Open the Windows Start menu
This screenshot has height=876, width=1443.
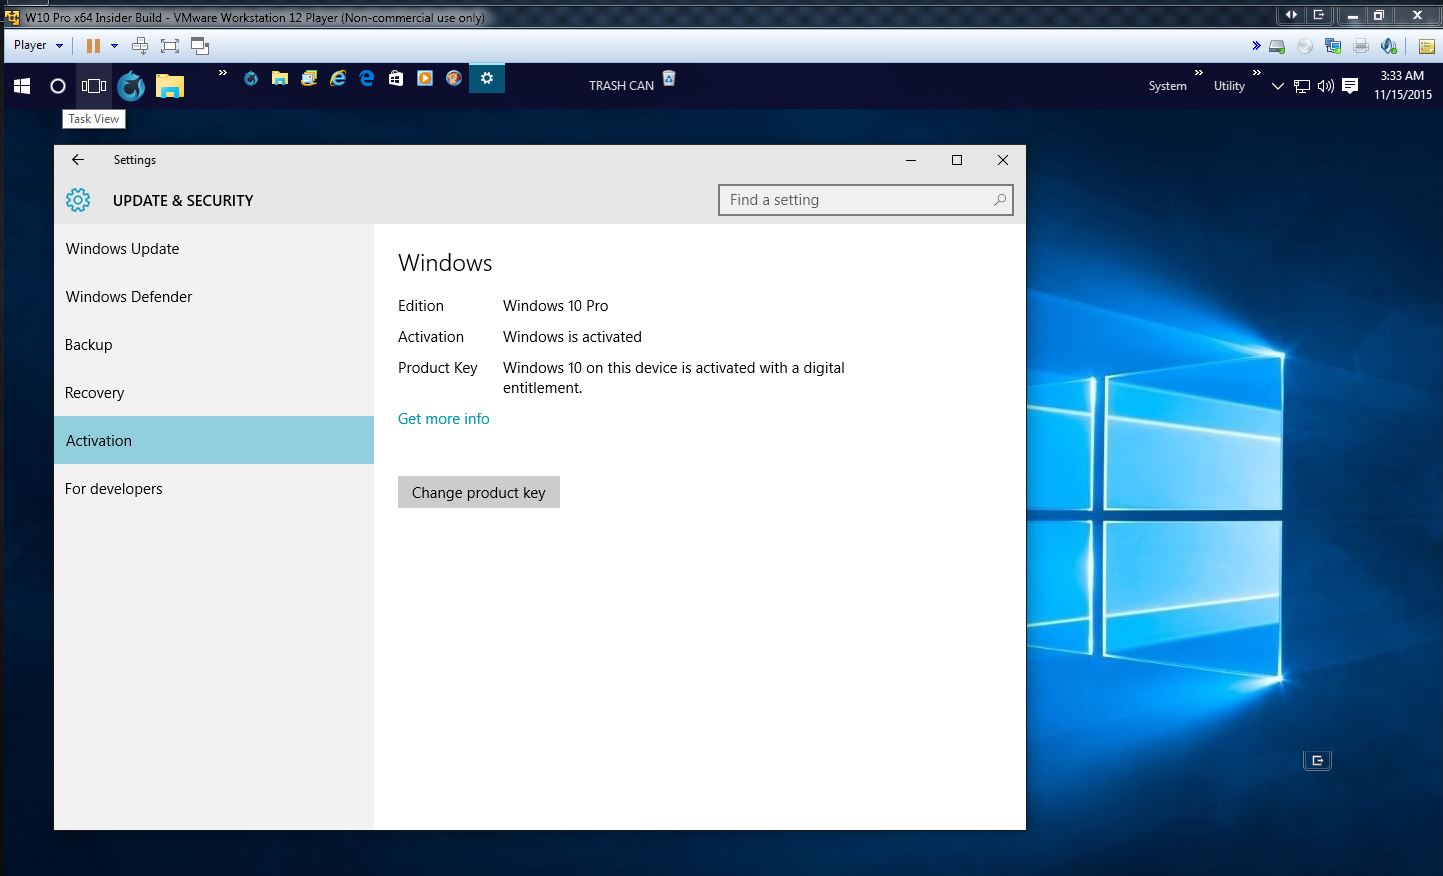(22, 86)
